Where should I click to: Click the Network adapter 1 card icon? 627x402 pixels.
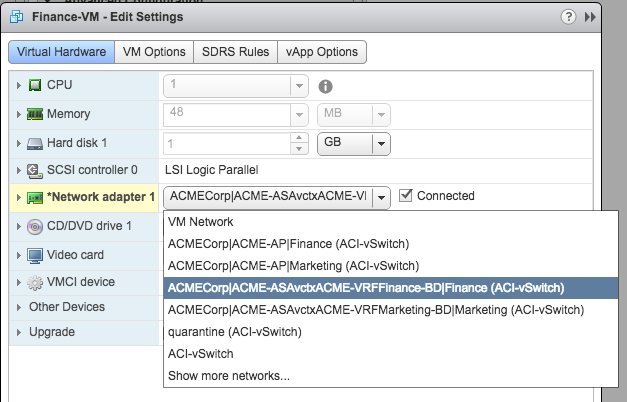point(35,198)
